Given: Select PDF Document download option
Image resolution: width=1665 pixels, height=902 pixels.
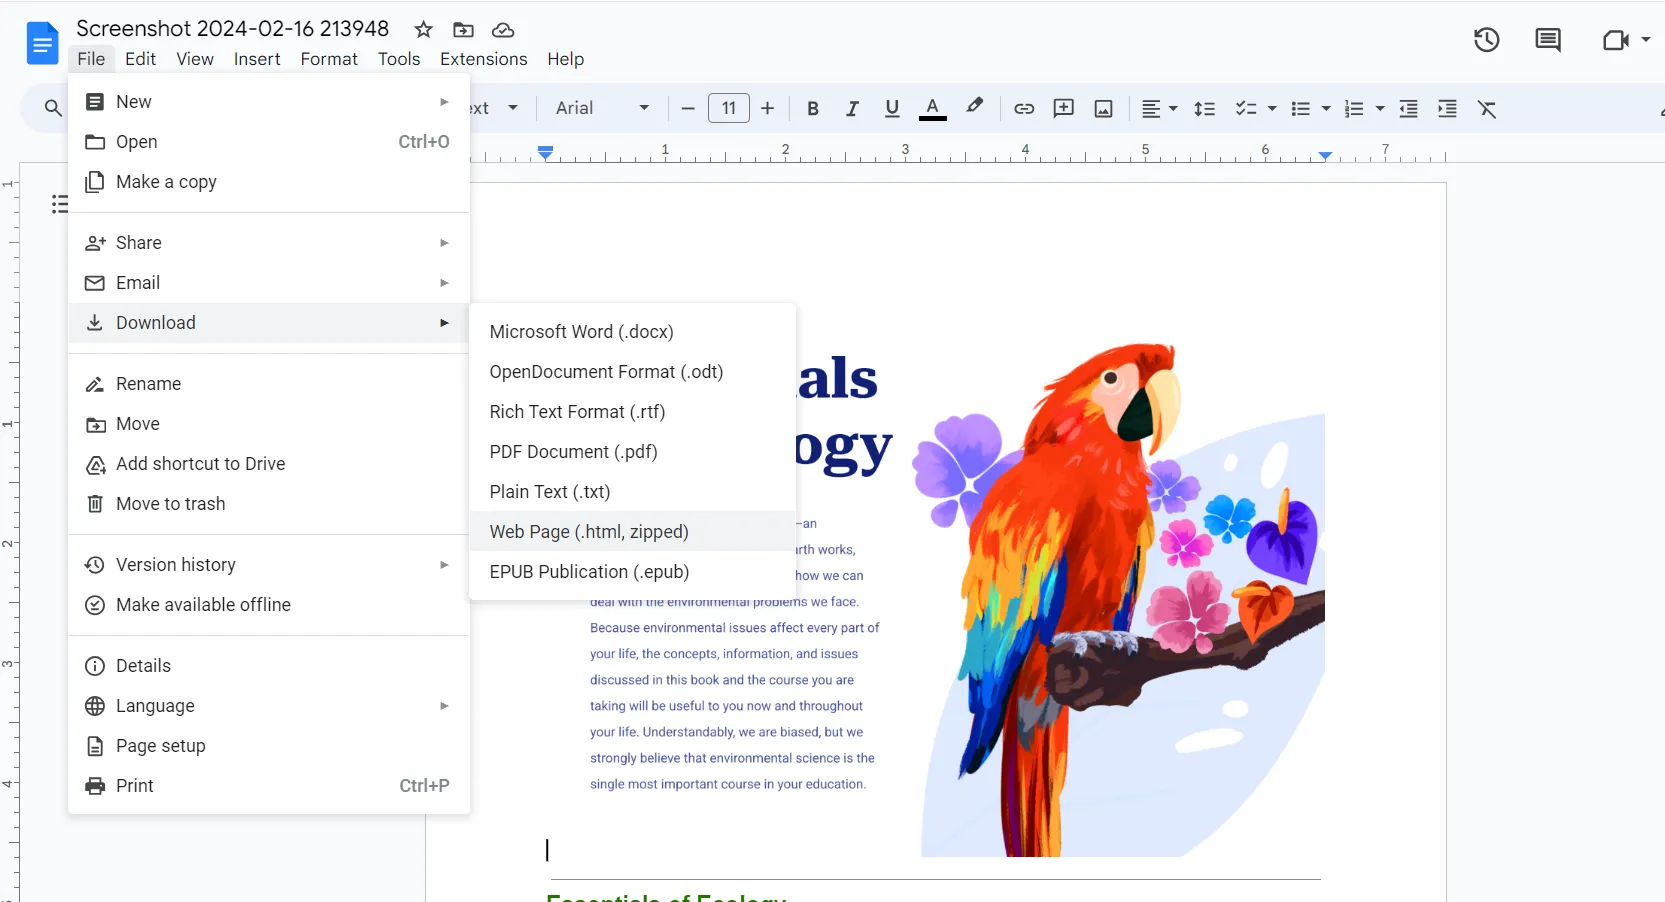Looking at the screenshot, I should pos(572,452).
